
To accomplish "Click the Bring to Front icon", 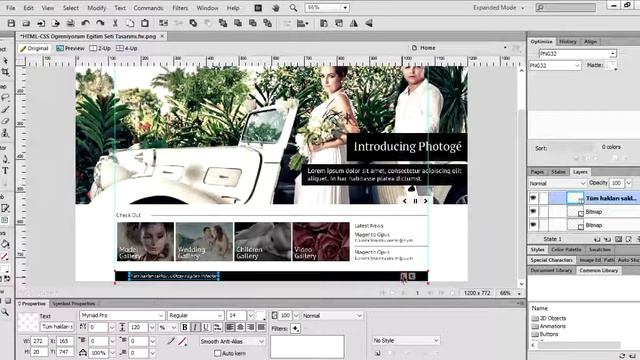I will click(x=223, y=23).
